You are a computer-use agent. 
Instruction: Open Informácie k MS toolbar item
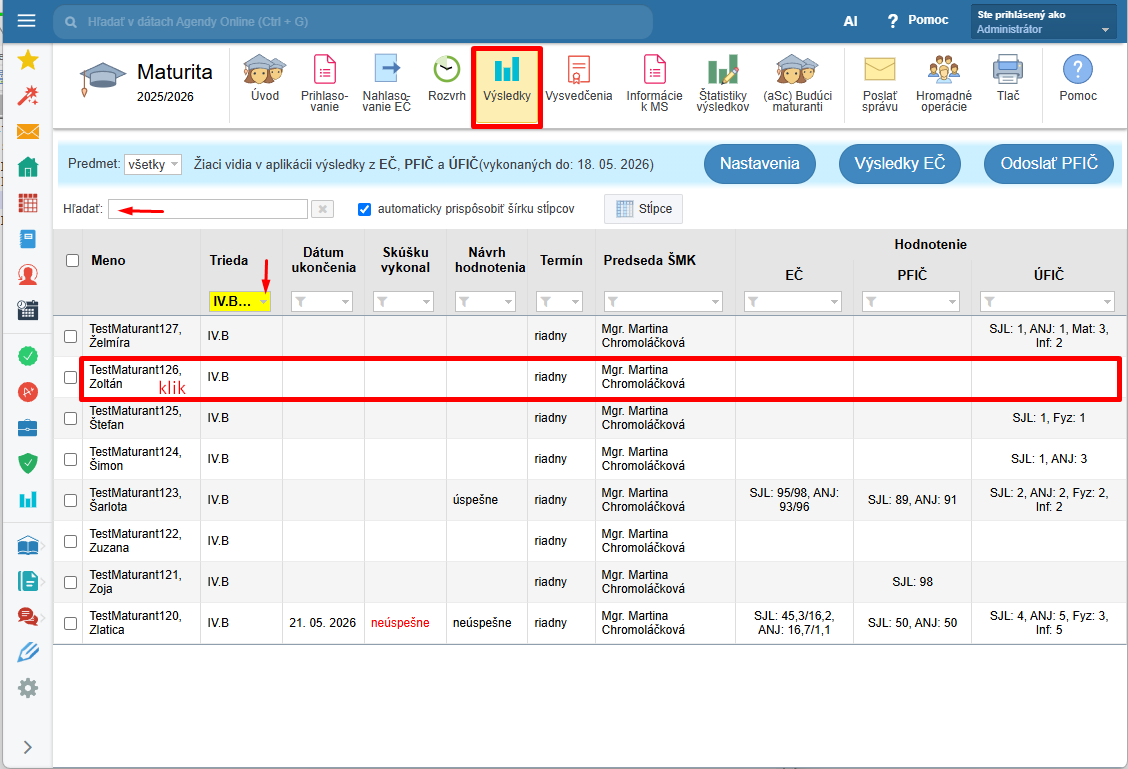point(655,83)
